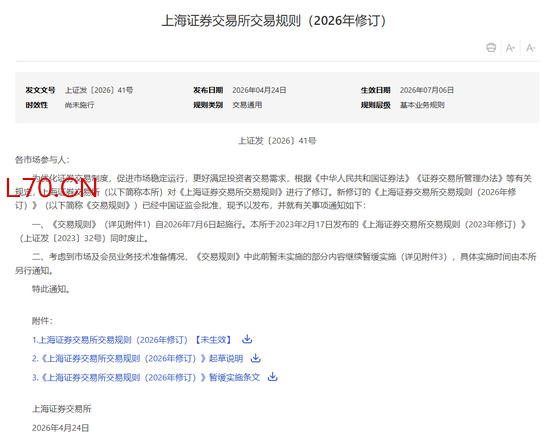Click the 生效日期 label

(x=376, y=90)
